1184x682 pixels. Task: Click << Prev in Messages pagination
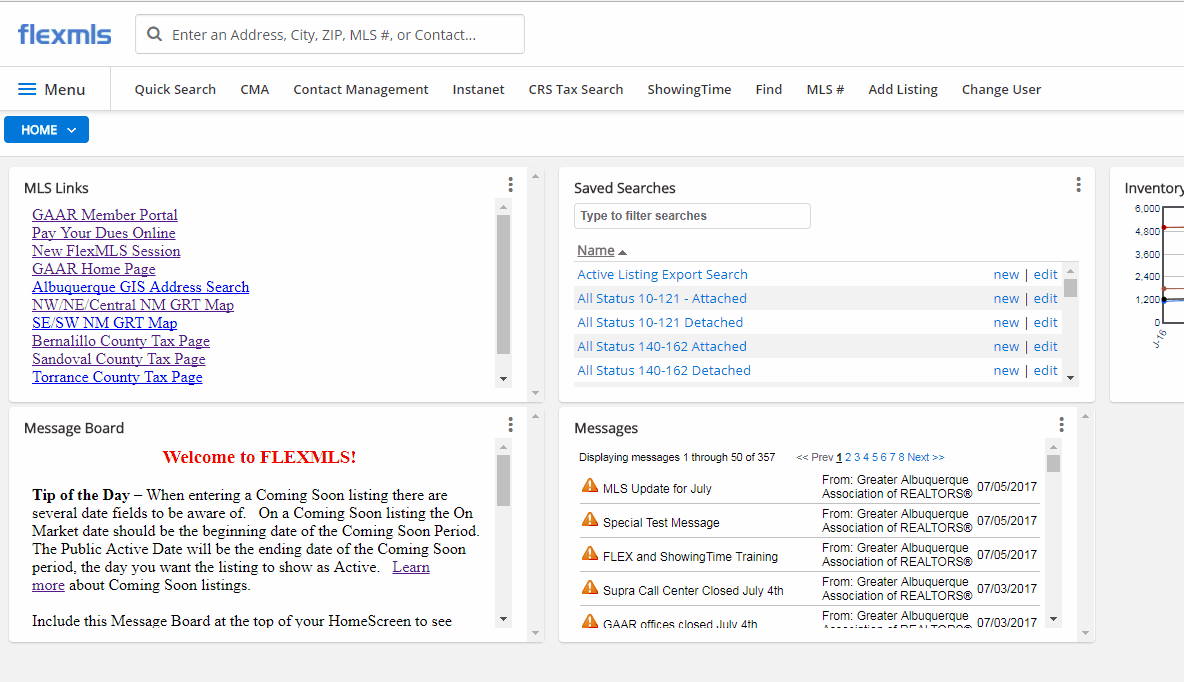click(x=815, y=458)
